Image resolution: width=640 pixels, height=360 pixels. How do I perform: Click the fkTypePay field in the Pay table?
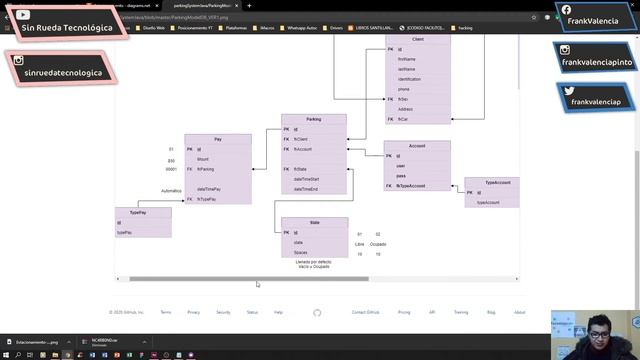207,199
